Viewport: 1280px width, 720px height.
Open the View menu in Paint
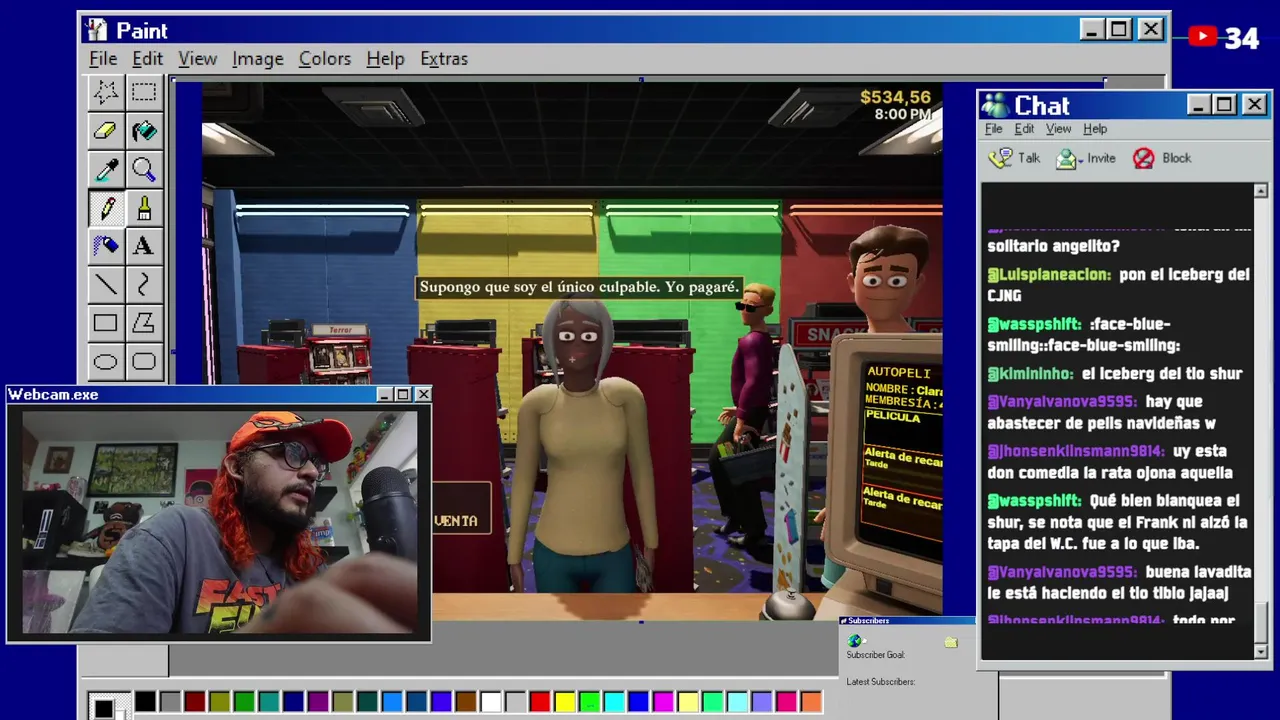click(x=198, y=59)
